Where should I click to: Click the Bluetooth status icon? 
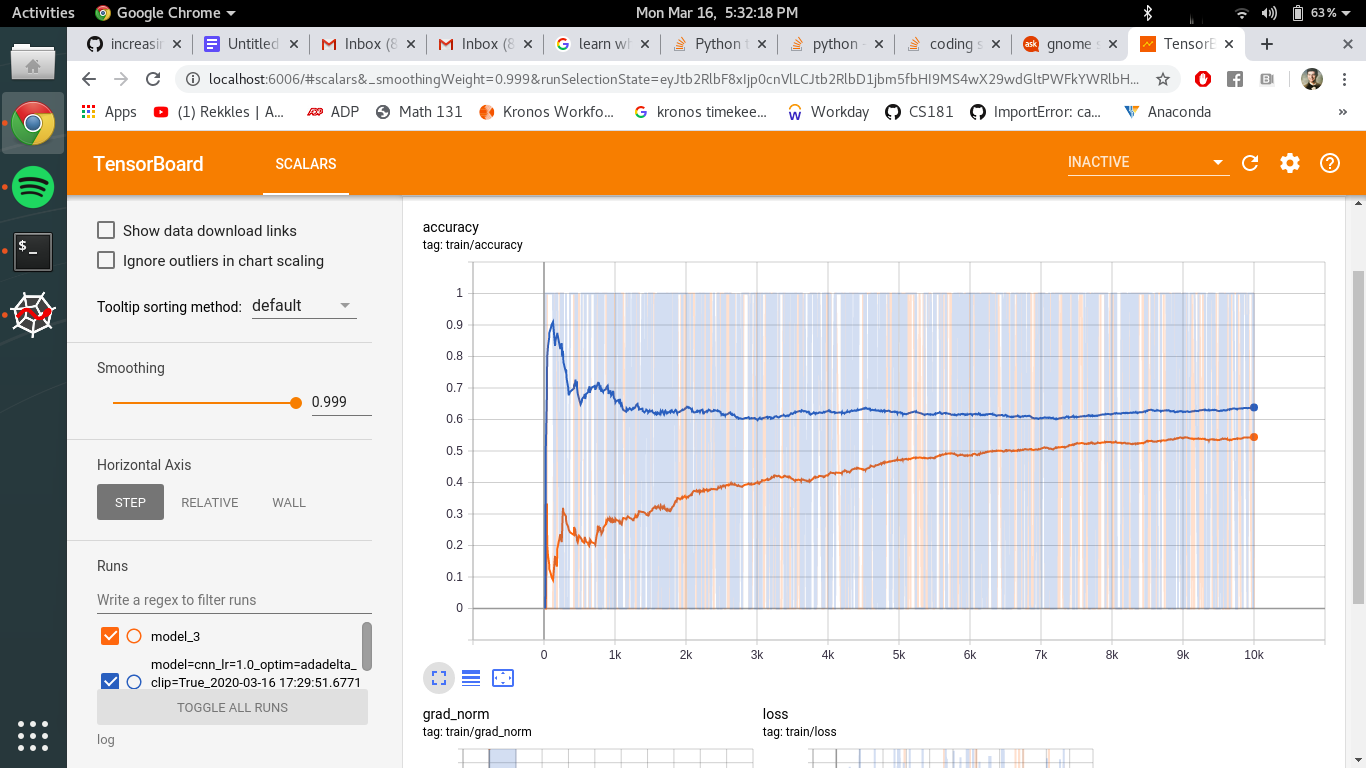pyautogui.click(x=1148, y=13)
